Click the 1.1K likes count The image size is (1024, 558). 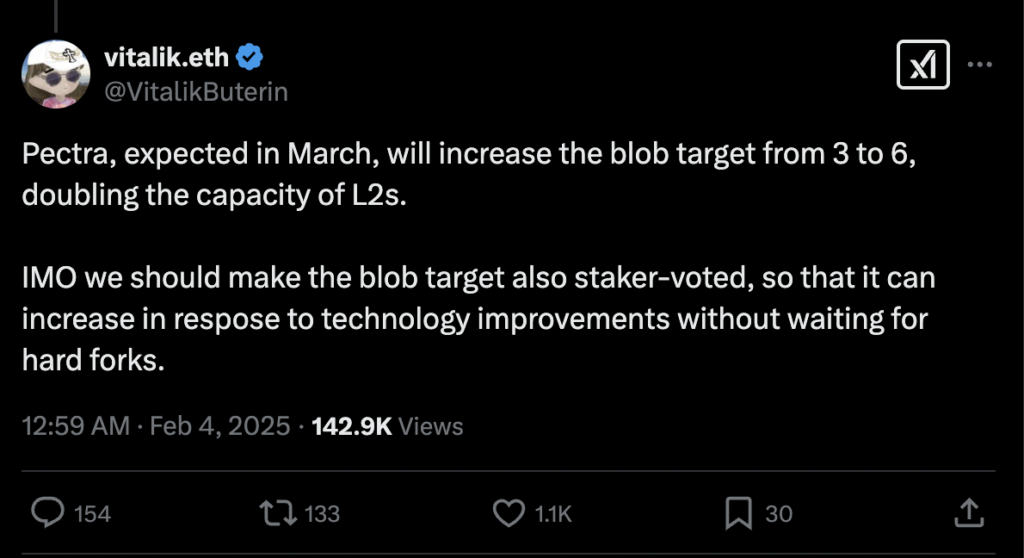click(x=553, y=514)
